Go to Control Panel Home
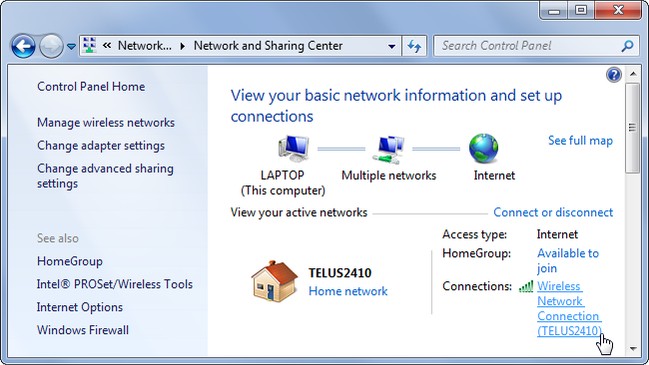Image resolution: width=649 pixels, height=365 pixels. pos(91,86)
